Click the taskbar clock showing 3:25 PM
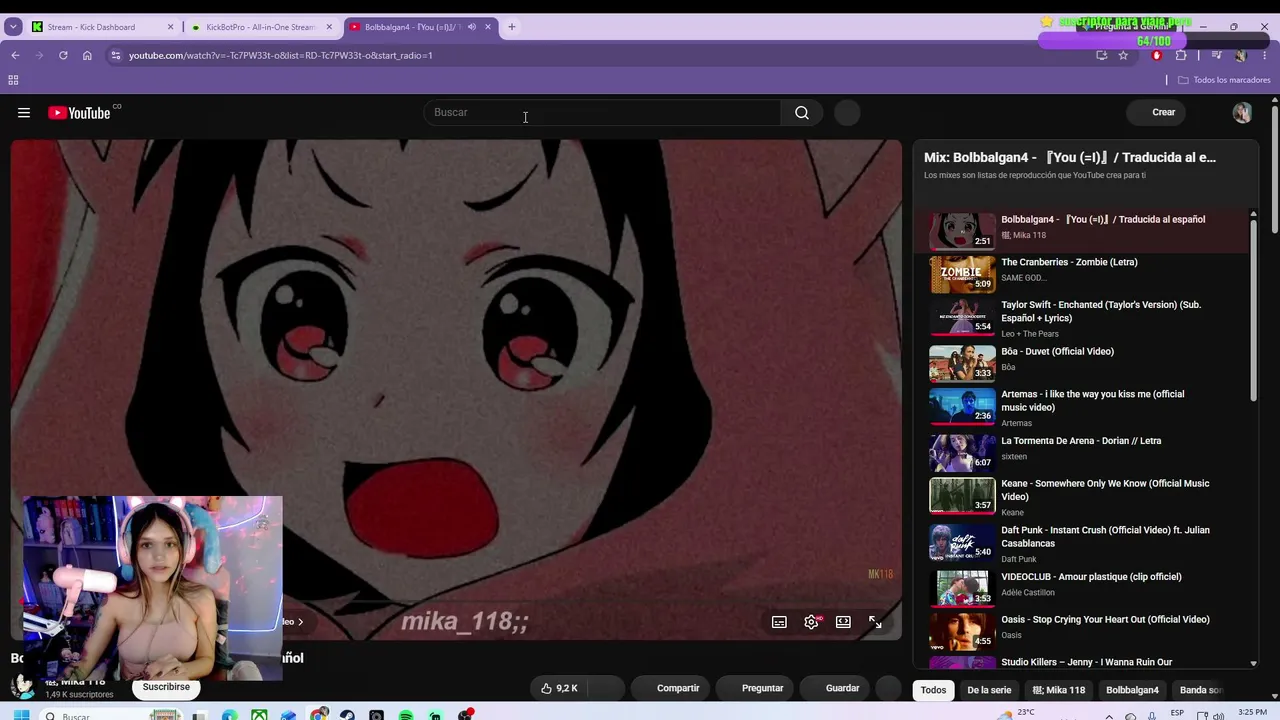 tap(1252, 712)
